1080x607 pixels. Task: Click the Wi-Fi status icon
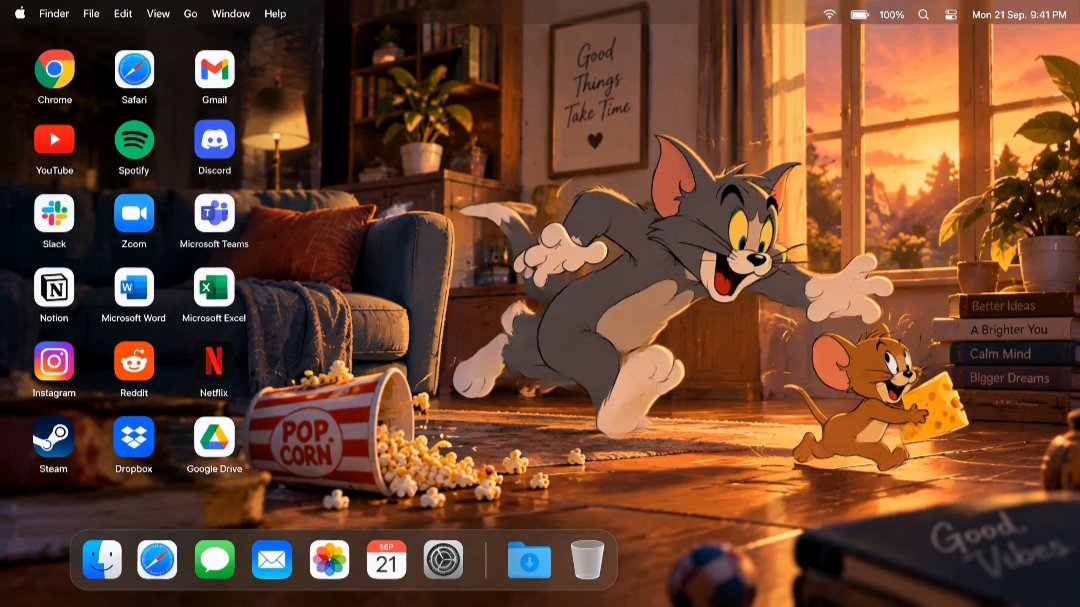tap(829, 14)
